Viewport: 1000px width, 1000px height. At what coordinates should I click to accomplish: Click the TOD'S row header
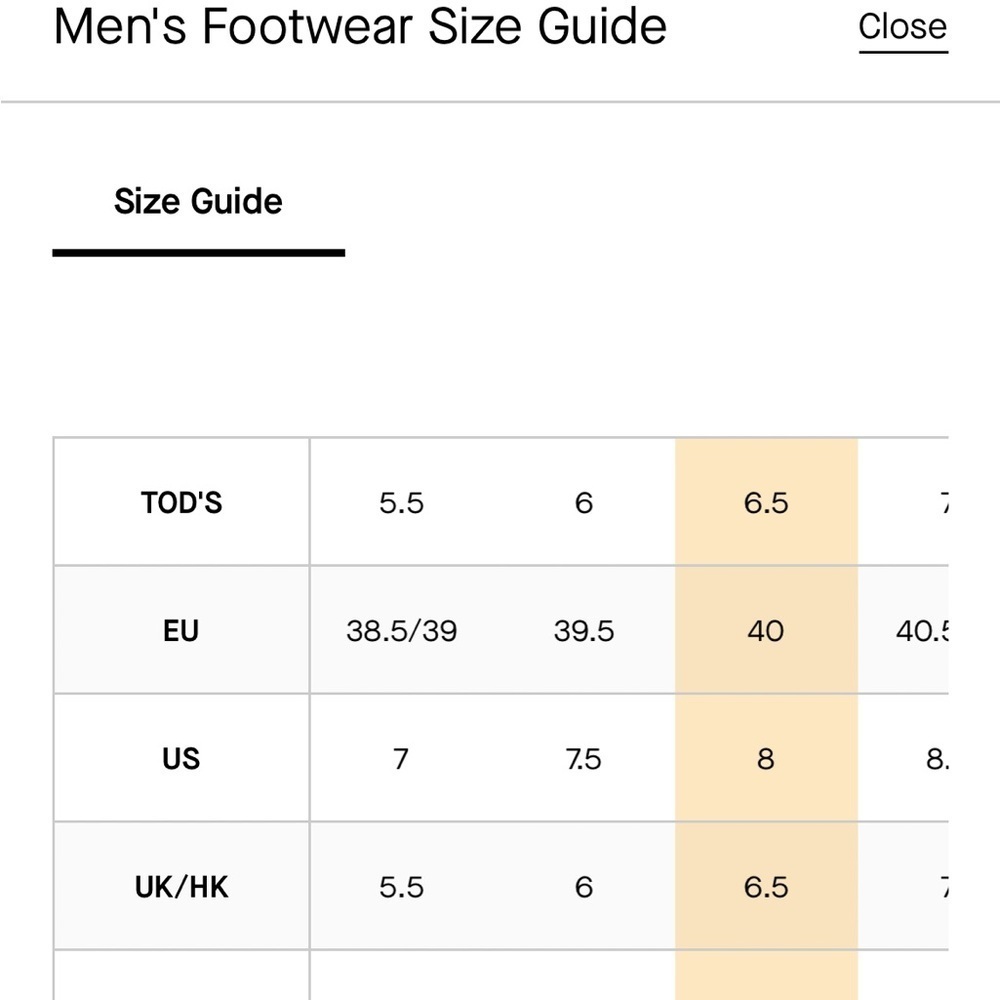point(181,502)
